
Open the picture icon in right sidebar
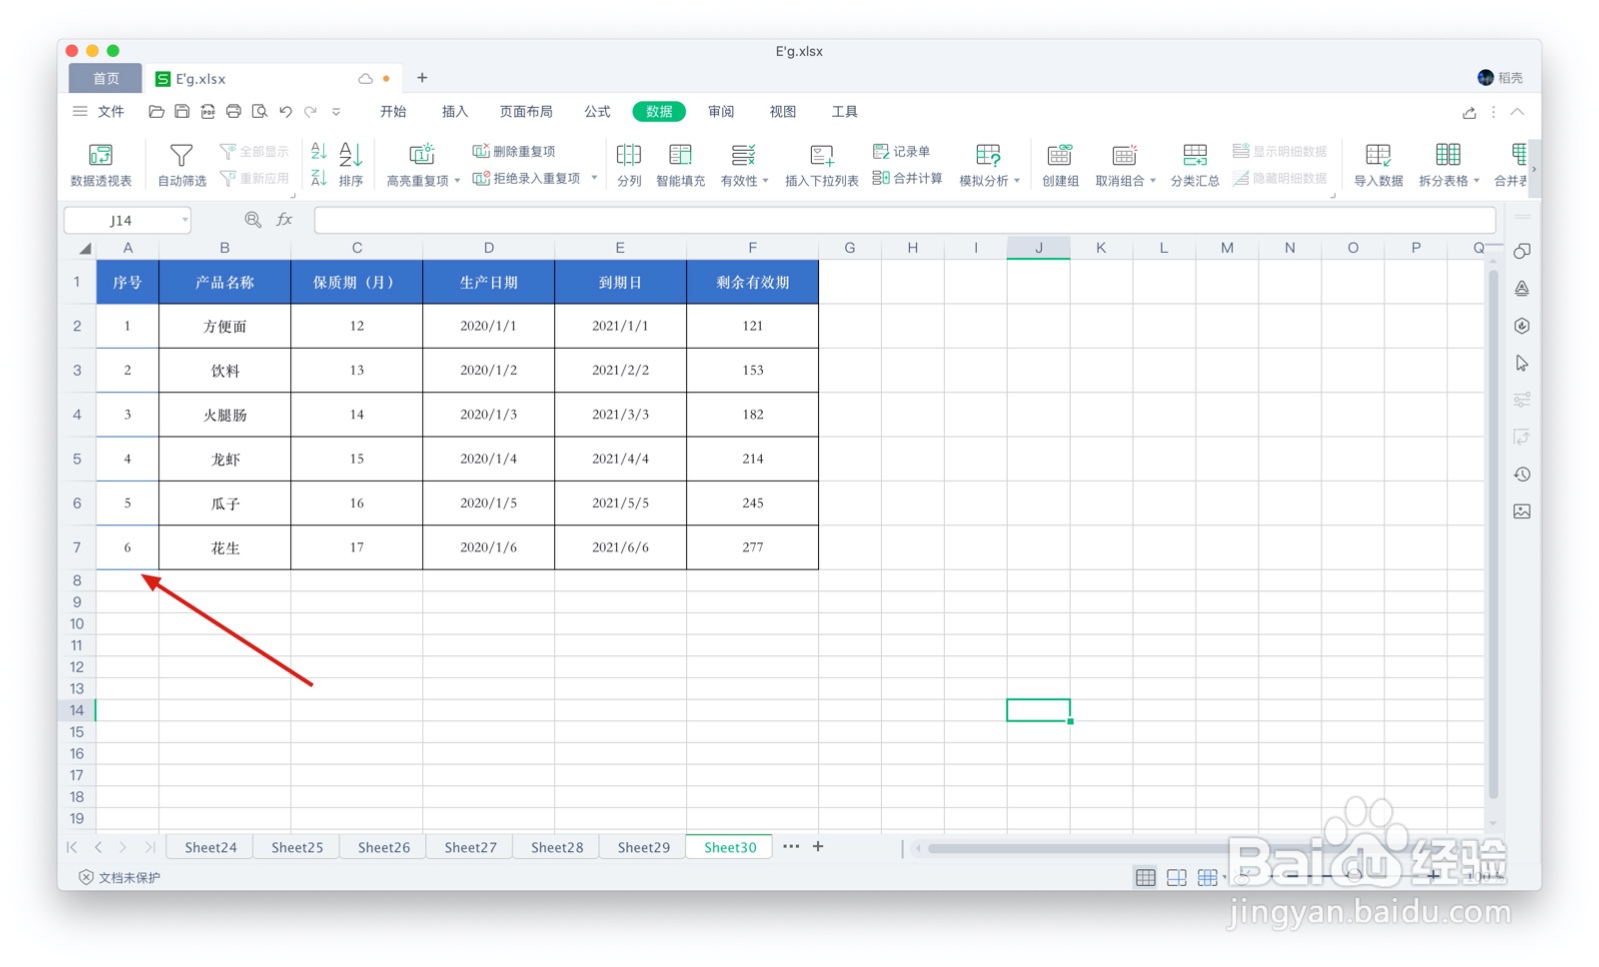(x=1522, y=511)
